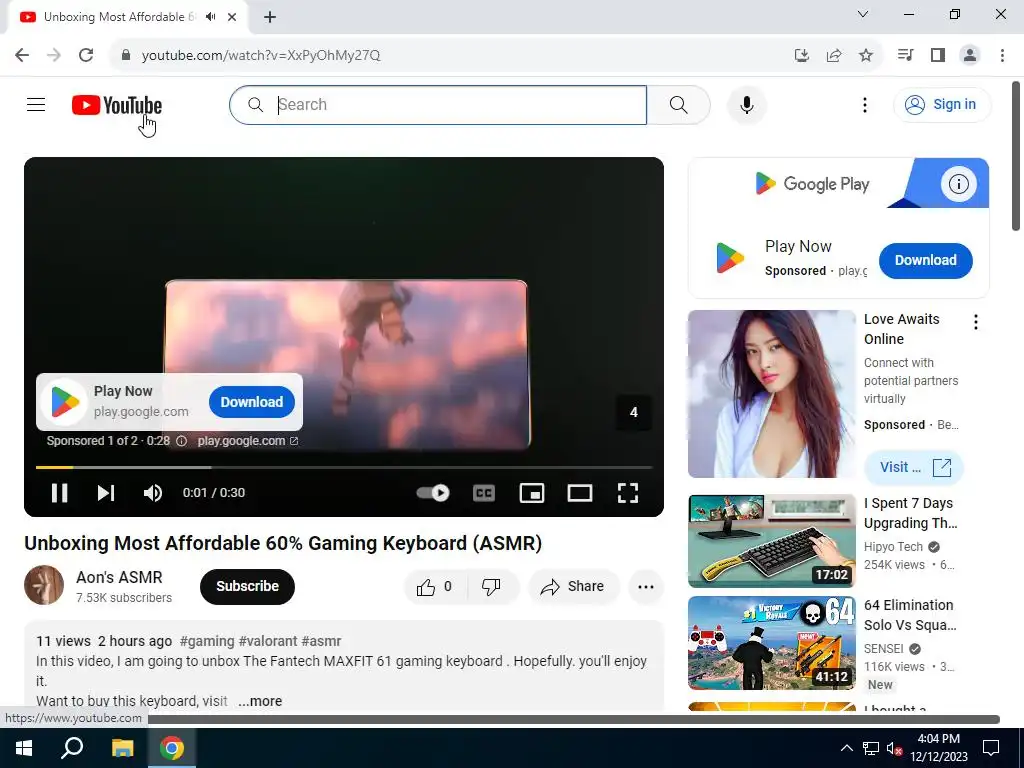This screenshot has height=768, width=1024.
Task: Click the #valorant hashtag
Action: [x=268, y=641]
